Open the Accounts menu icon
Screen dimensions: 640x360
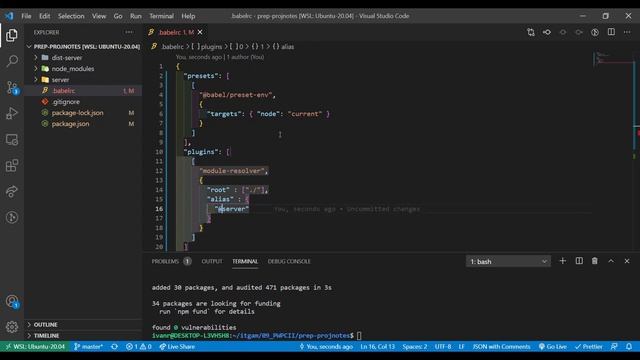tap(12, 302)
